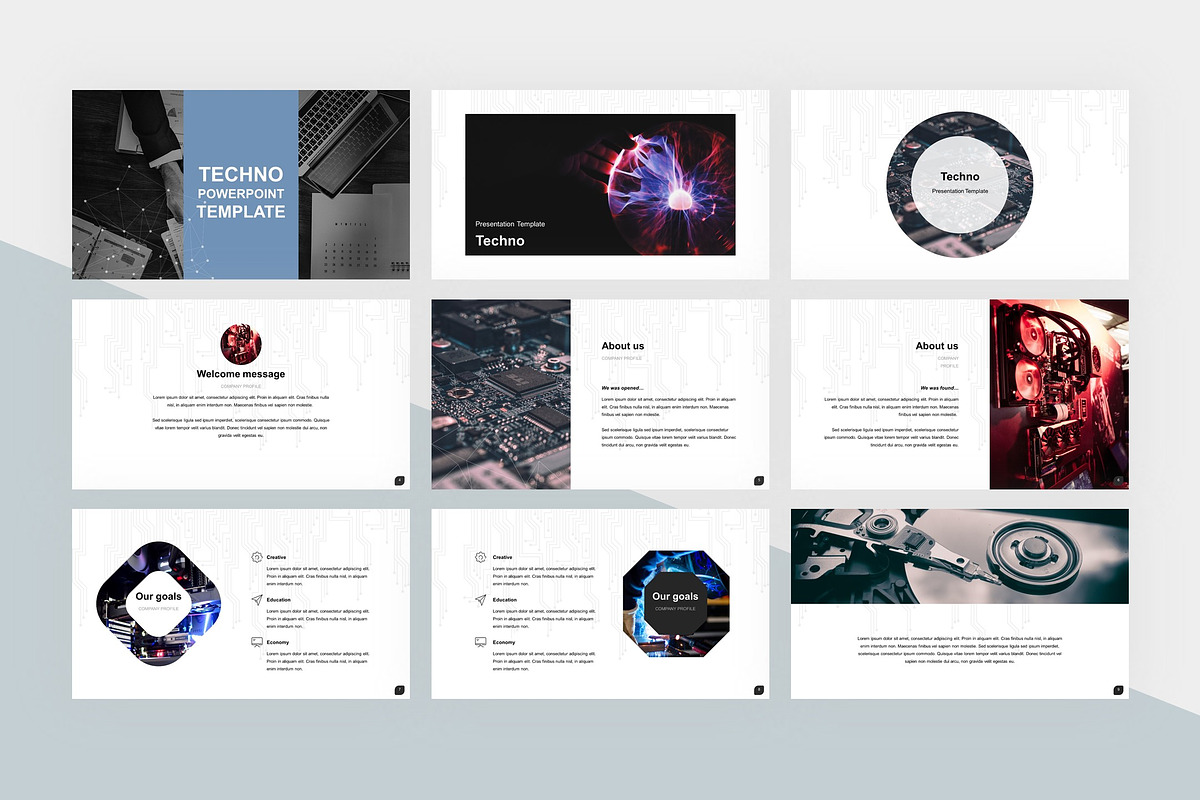Click the 'Techno' title on the plasma ball slide

tap(500, 241)
